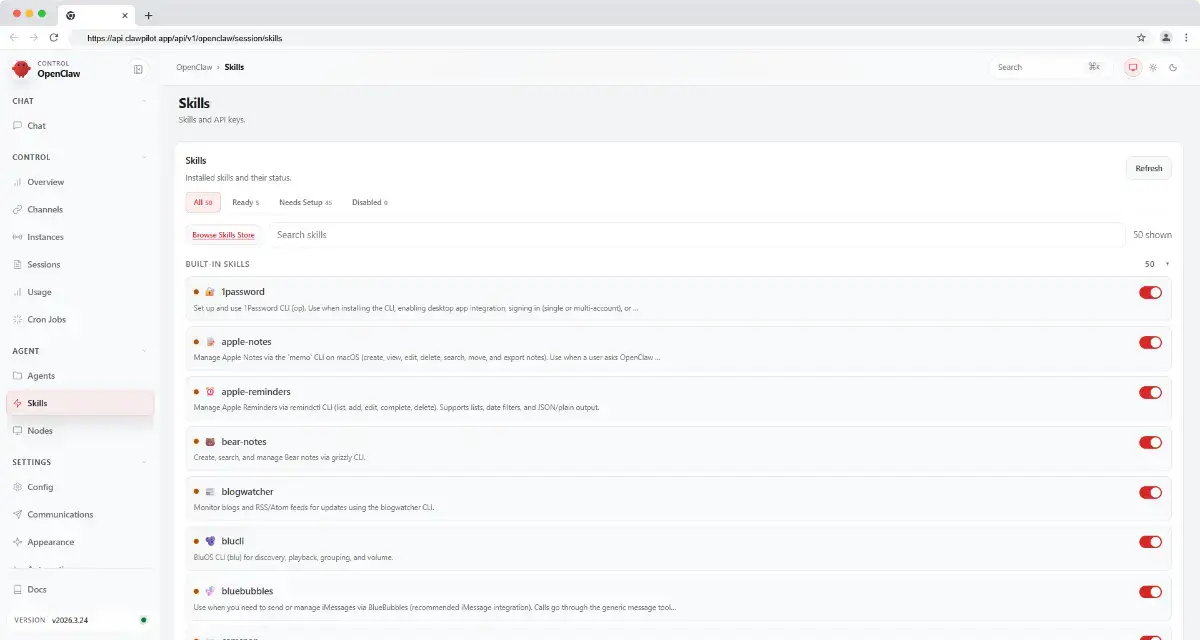Filter skills by Needs Setup tab

(x=305, y=202)
